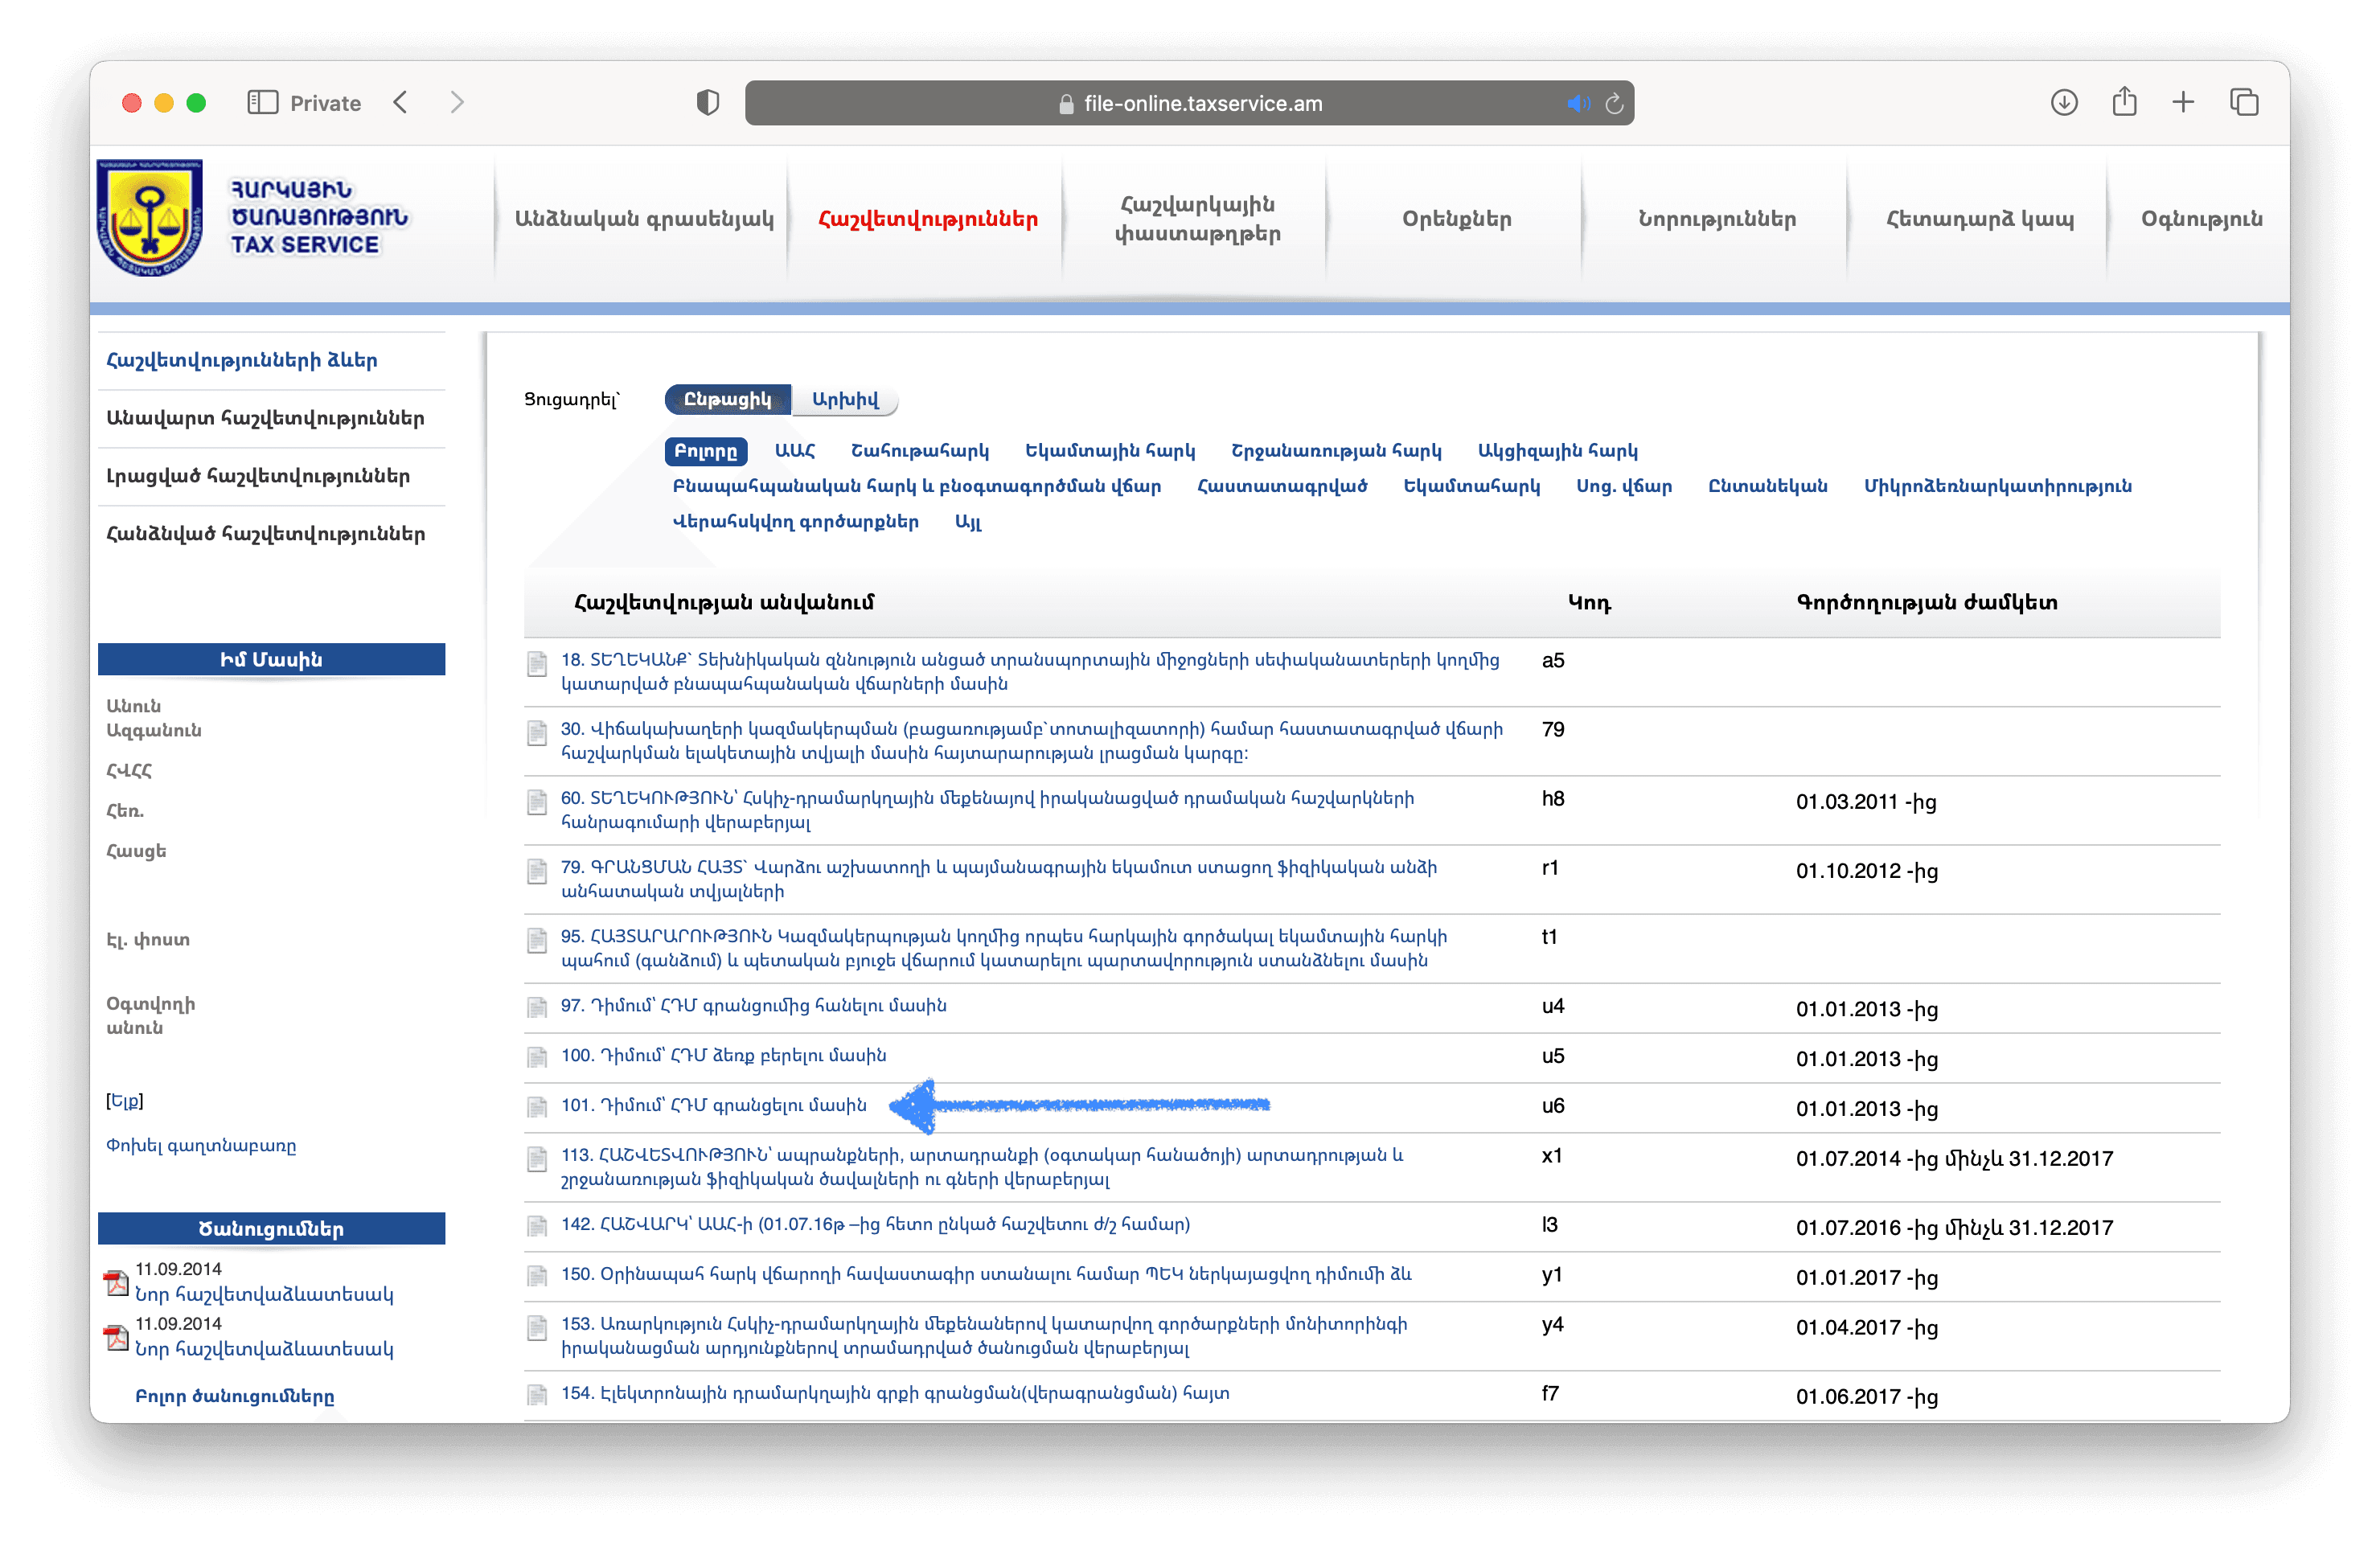Go forward with the right chevron

[x=457, y=103]
